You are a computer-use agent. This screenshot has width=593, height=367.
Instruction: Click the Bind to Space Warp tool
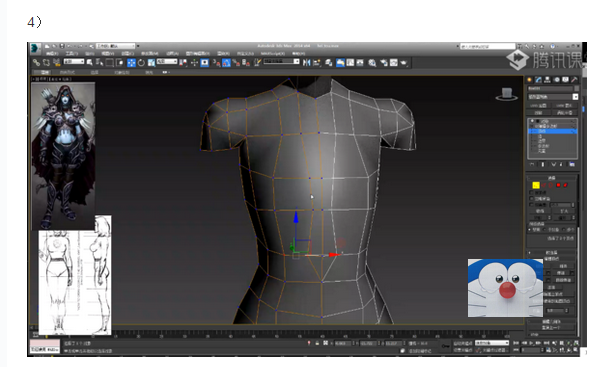pyautogui.click(x=56, y=62)
